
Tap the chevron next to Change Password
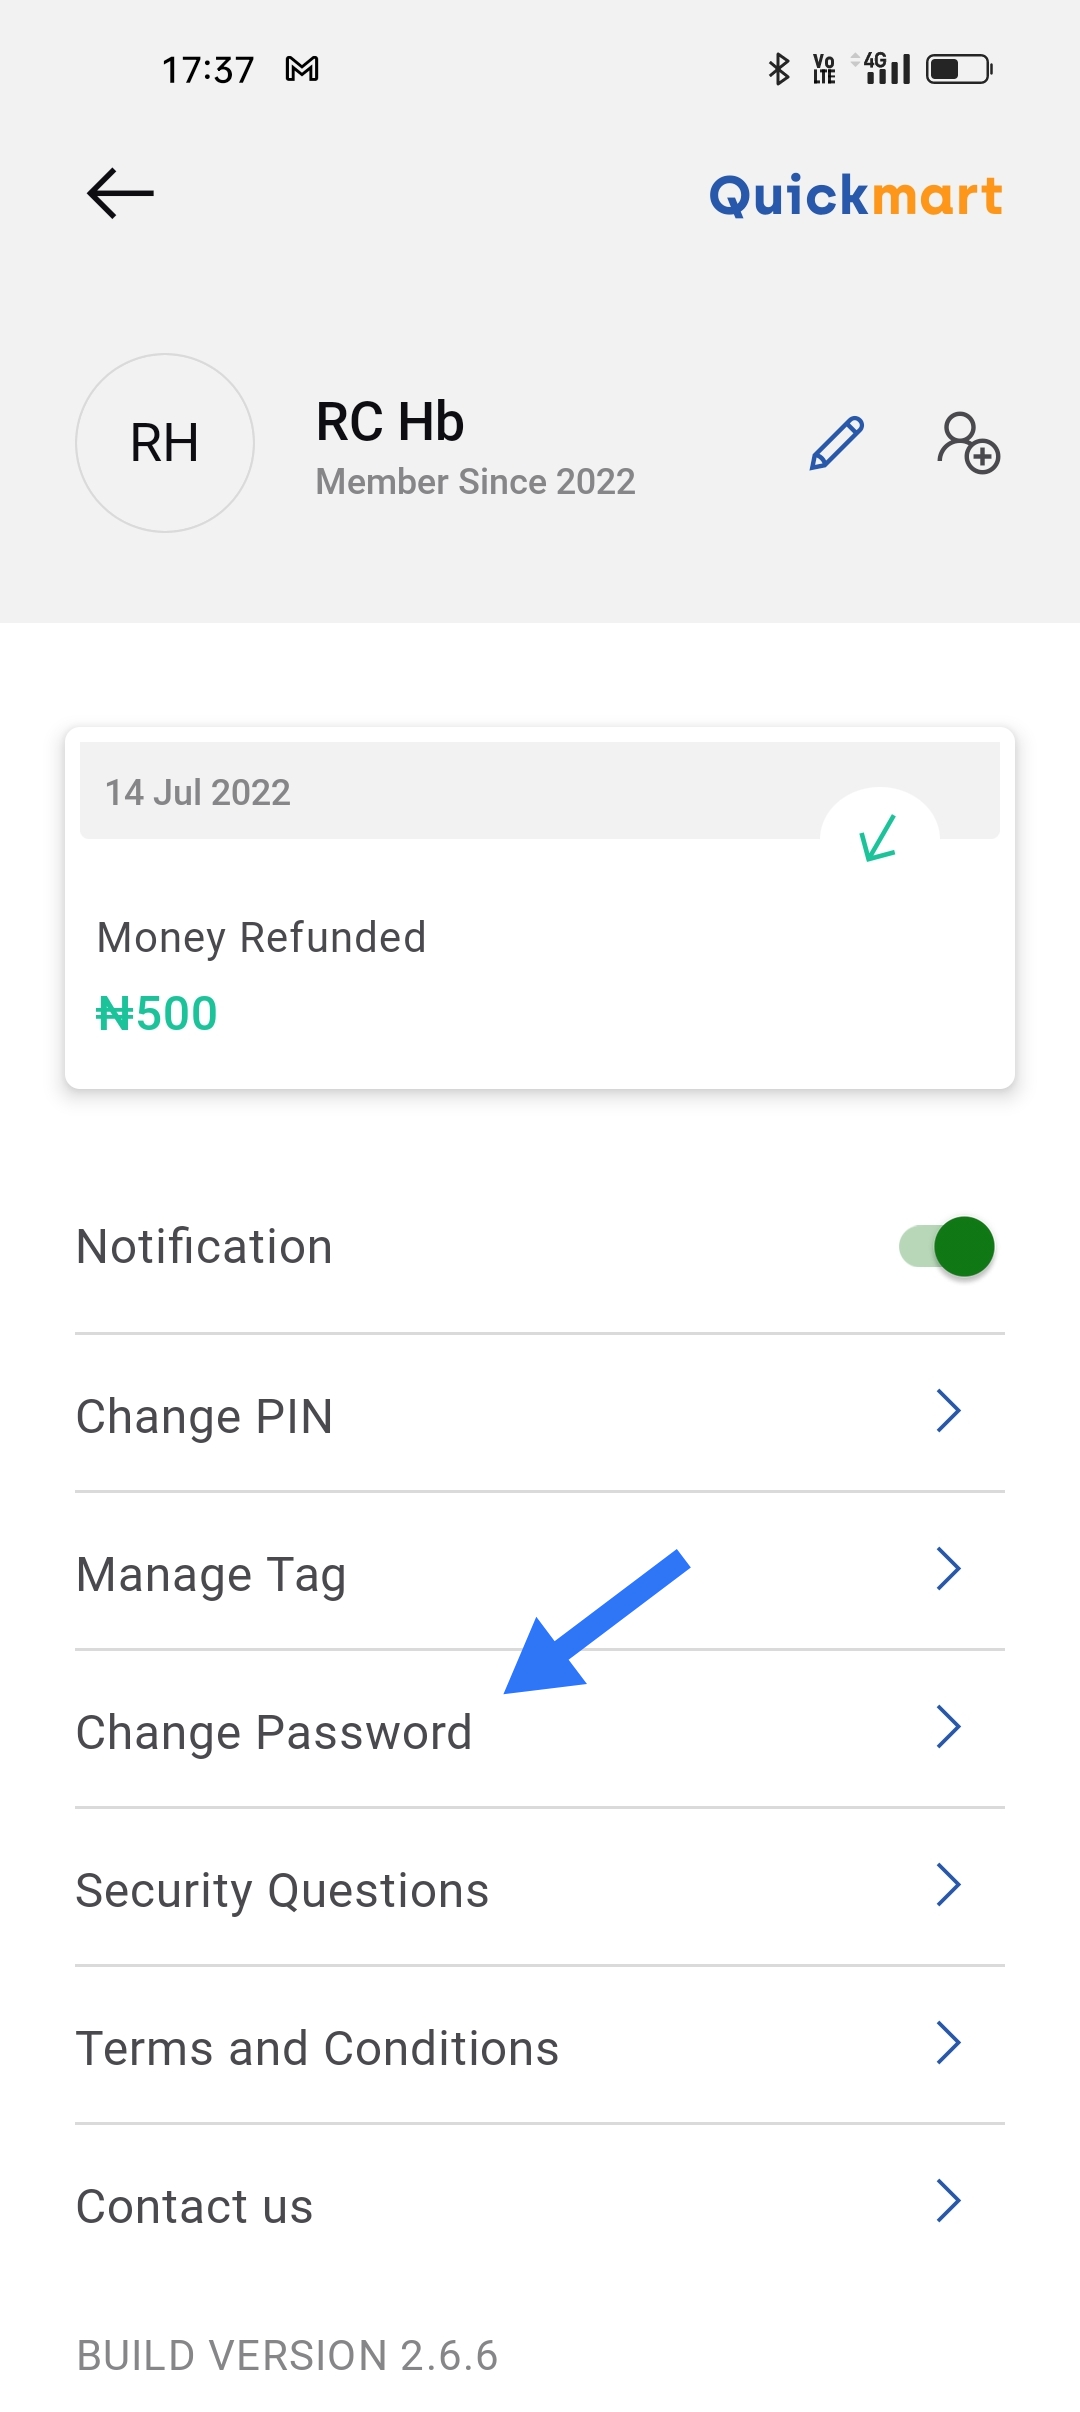click(948, 1727)
